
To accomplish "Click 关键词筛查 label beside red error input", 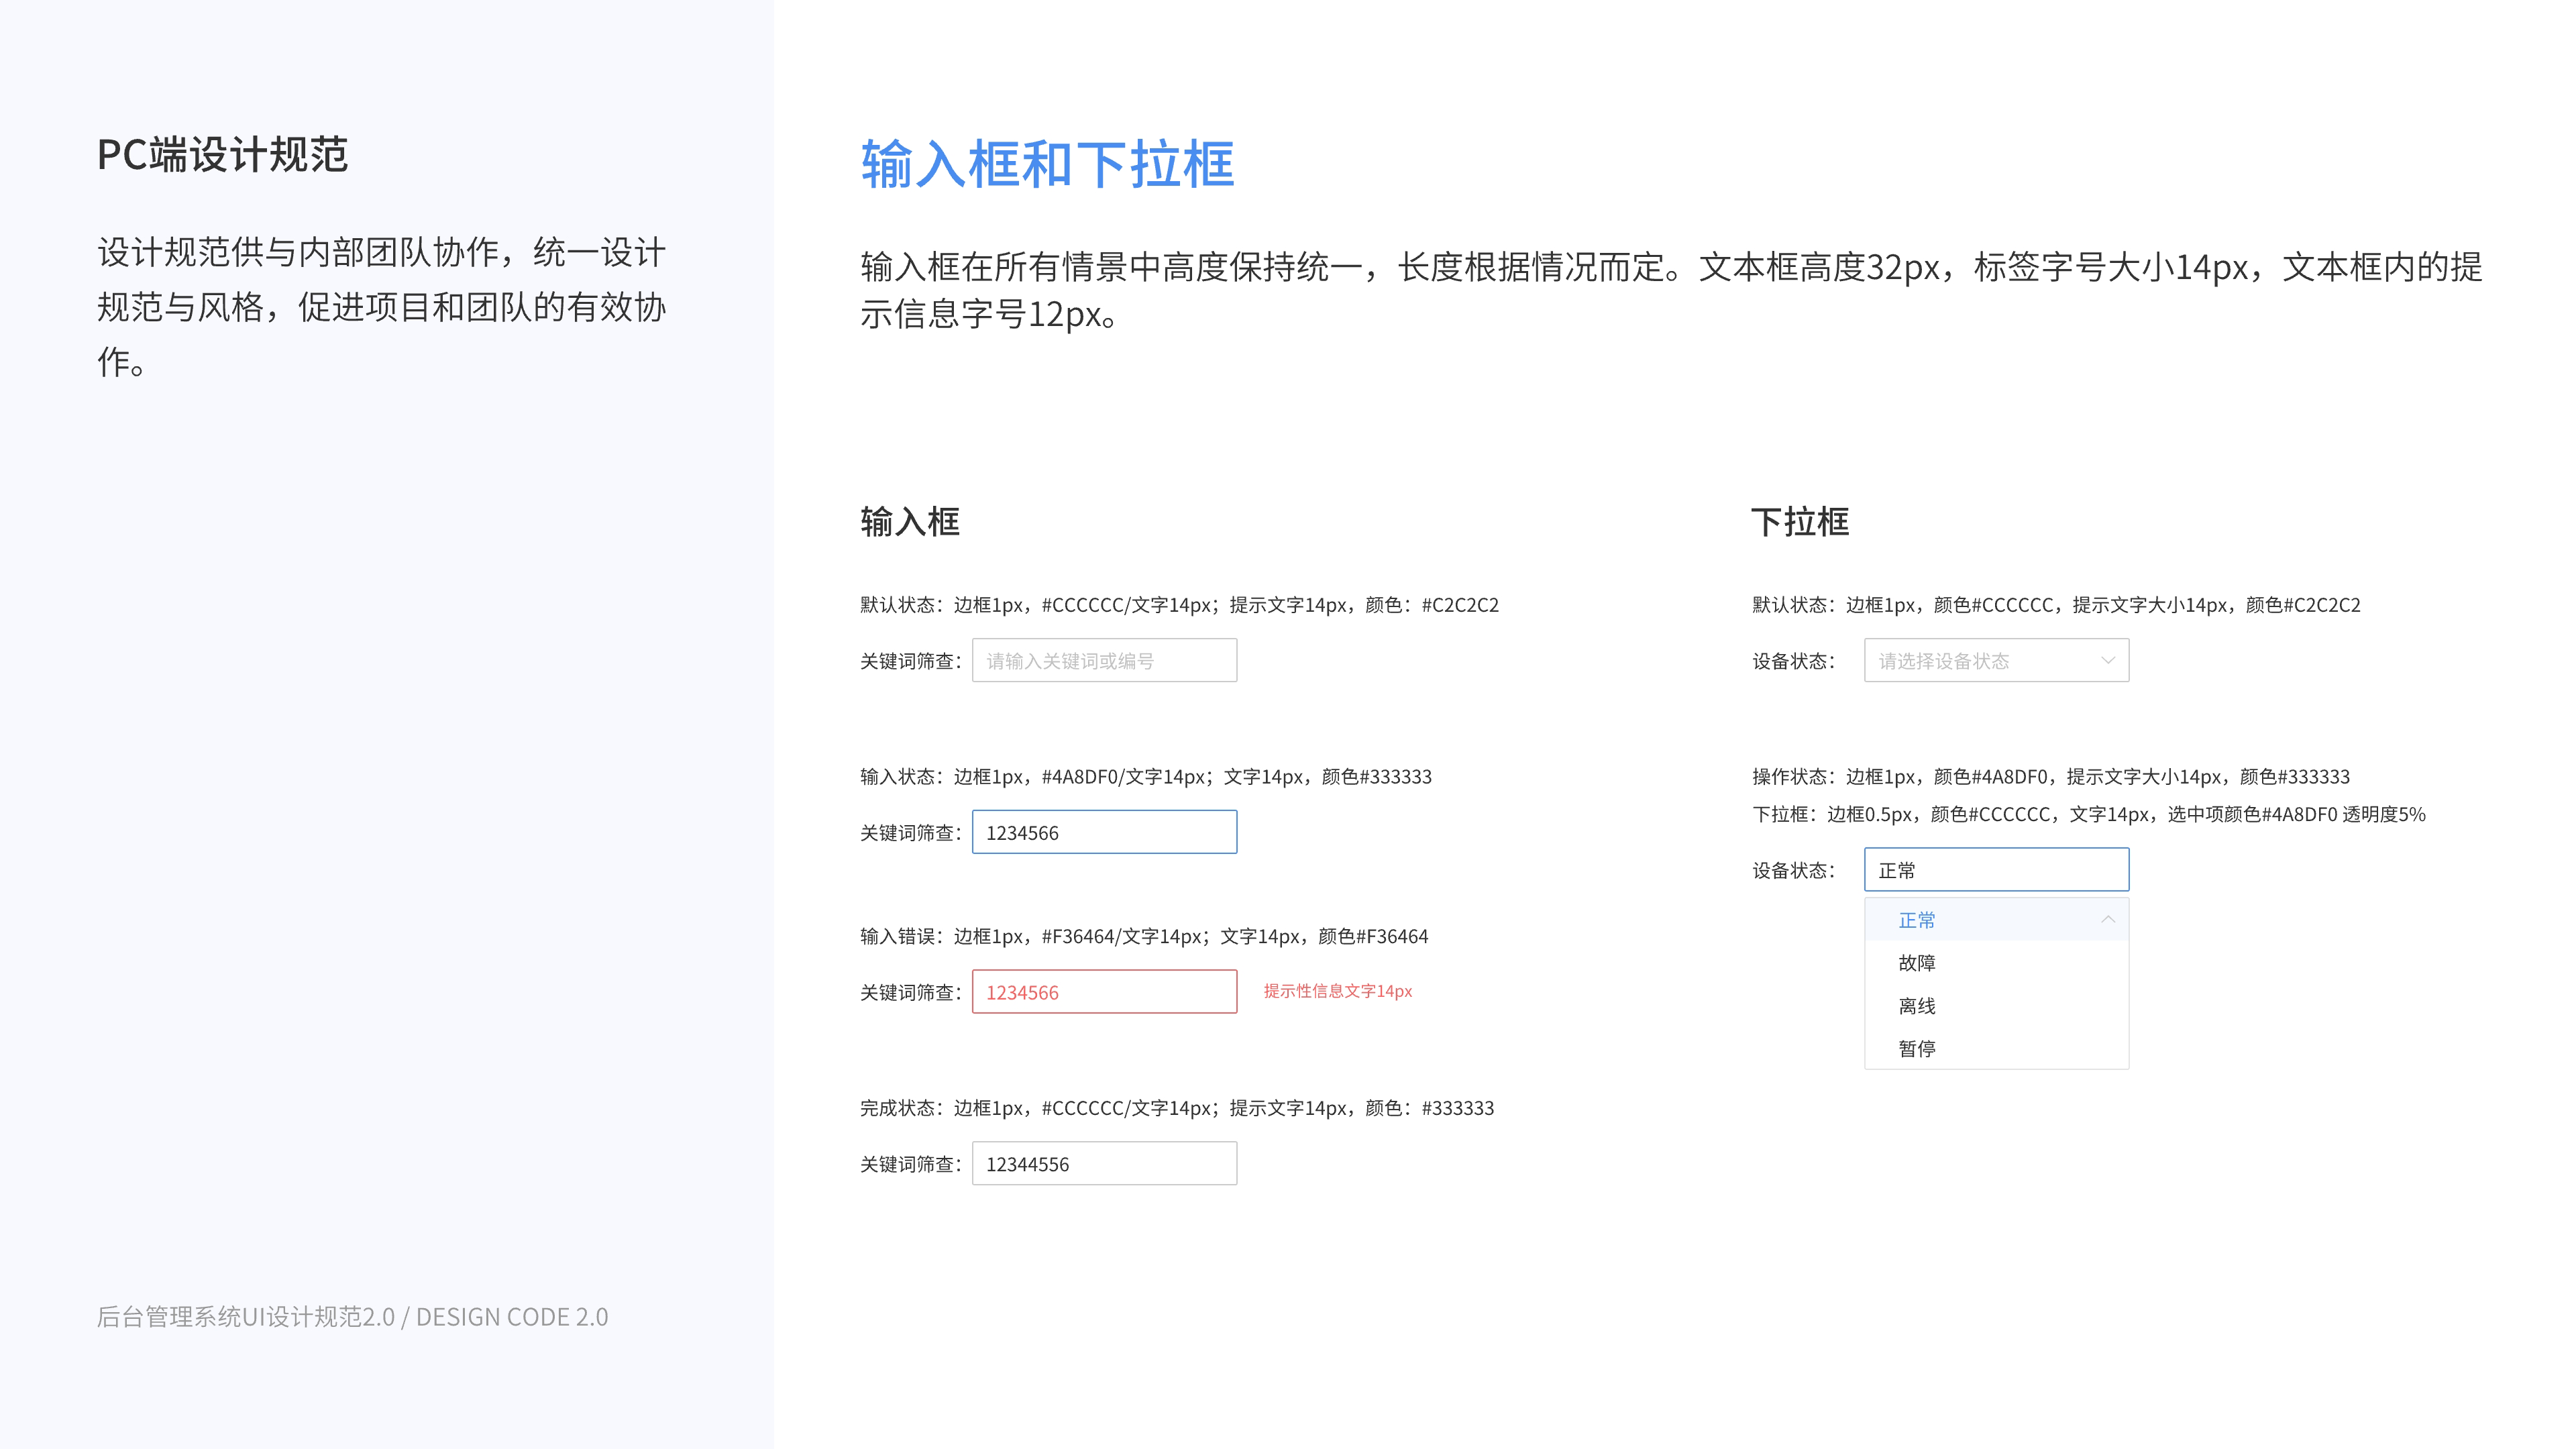I will [x=910, y=992].
